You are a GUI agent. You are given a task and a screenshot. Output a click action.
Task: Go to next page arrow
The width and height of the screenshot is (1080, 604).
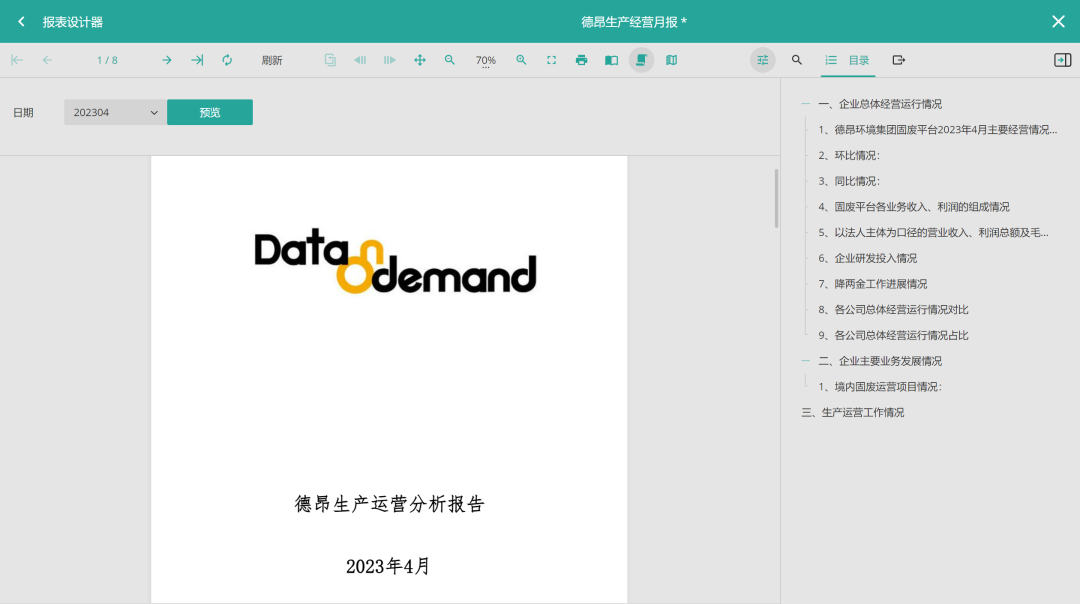[x=167, y=61]
